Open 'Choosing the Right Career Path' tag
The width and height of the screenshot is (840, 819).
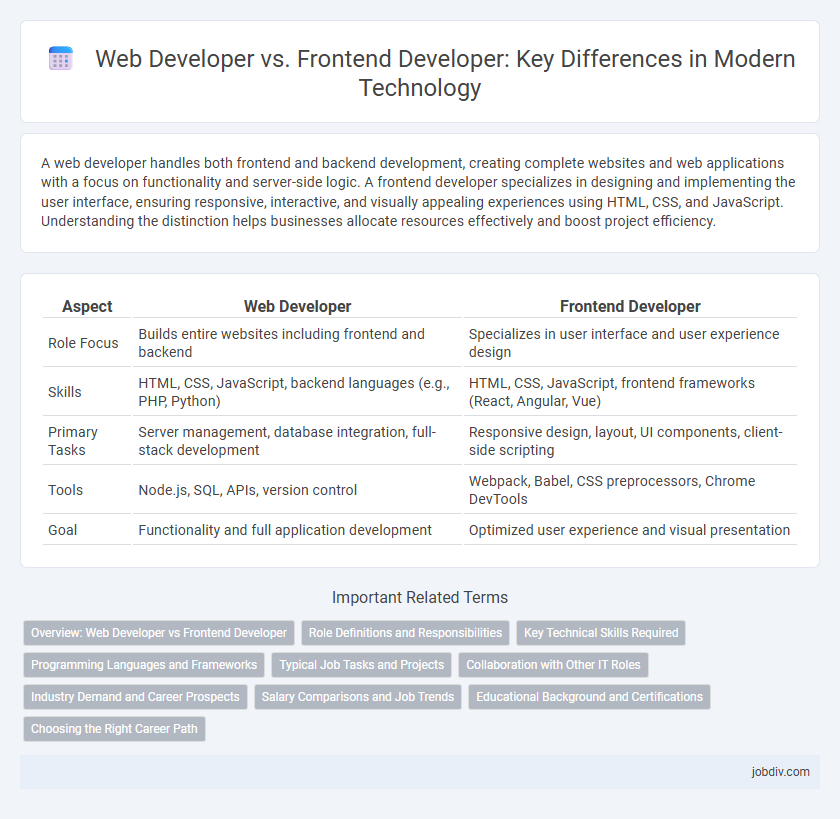[x=114, y=729]
